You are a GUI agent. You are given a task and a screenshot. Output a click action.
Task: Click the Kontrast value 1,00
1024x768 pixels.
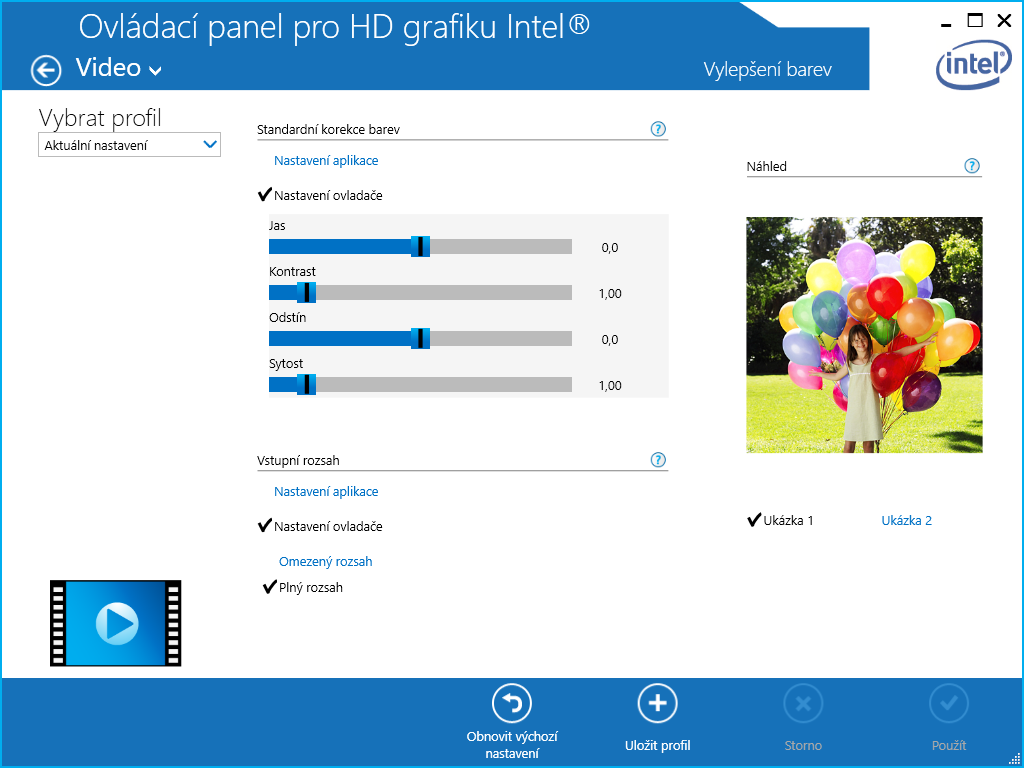click(610, 294)
